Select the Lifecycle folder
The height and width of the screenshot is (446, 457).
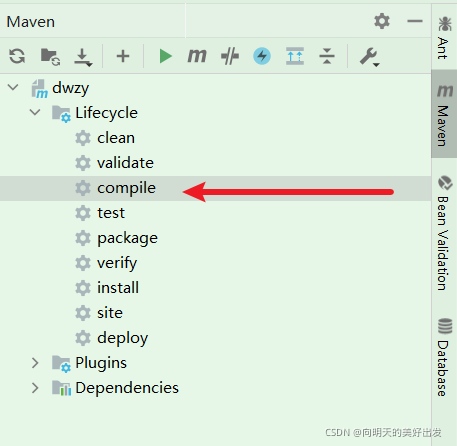(x=106, y=113)
